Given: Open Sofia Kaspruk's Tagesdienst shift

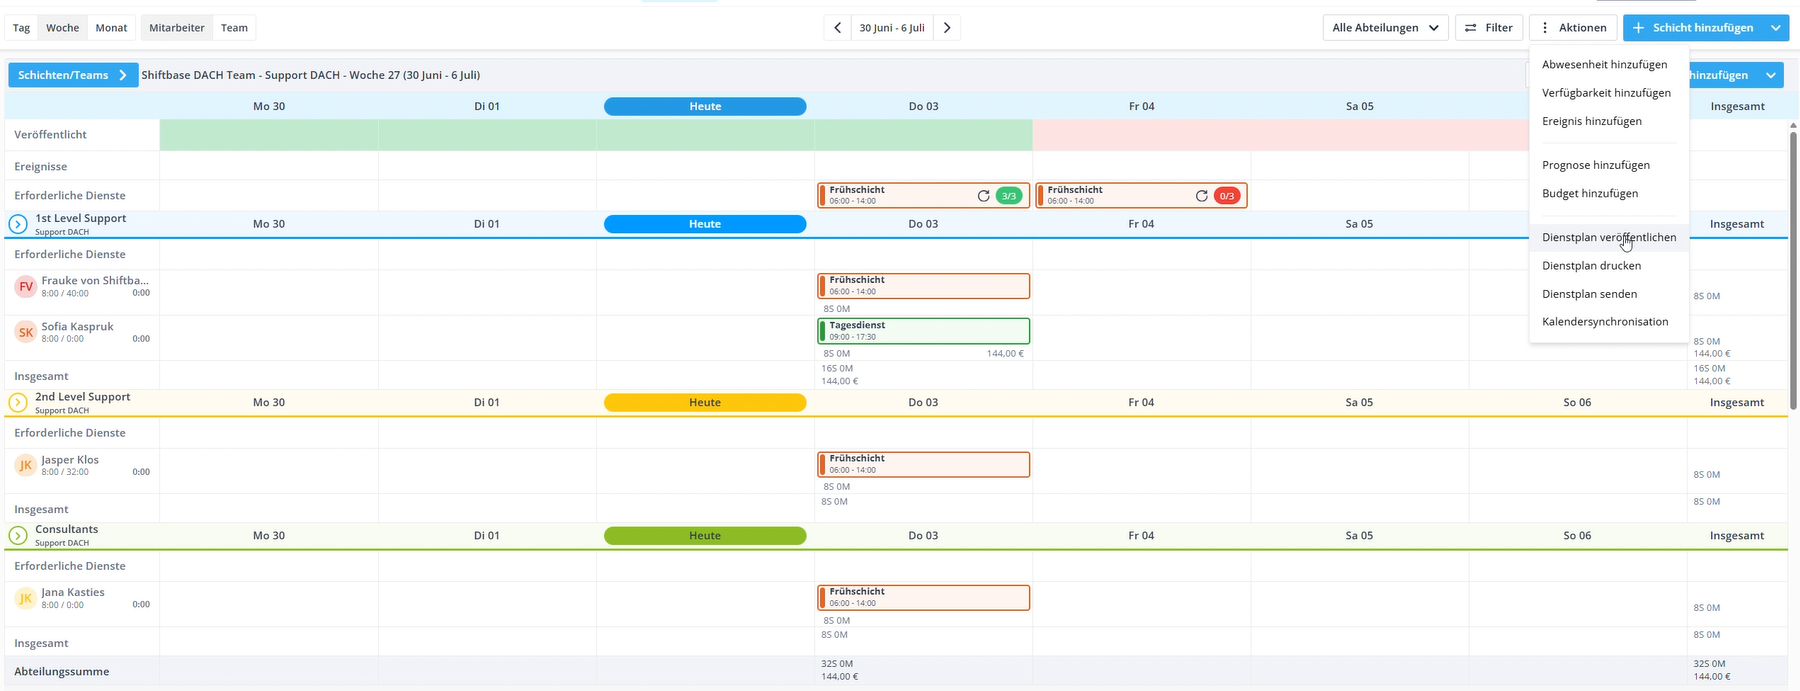Looking at the screenshot, I should [x=923, y=331].
